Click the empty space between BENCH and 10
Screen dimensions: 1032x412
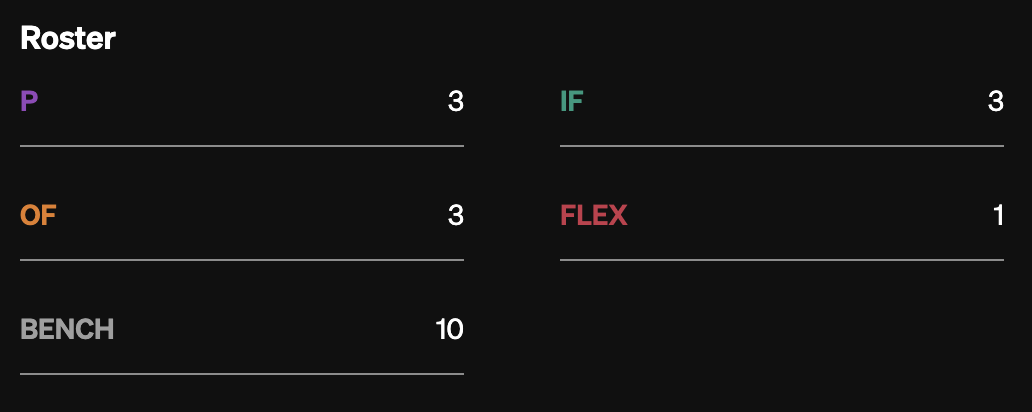[275, 330]
